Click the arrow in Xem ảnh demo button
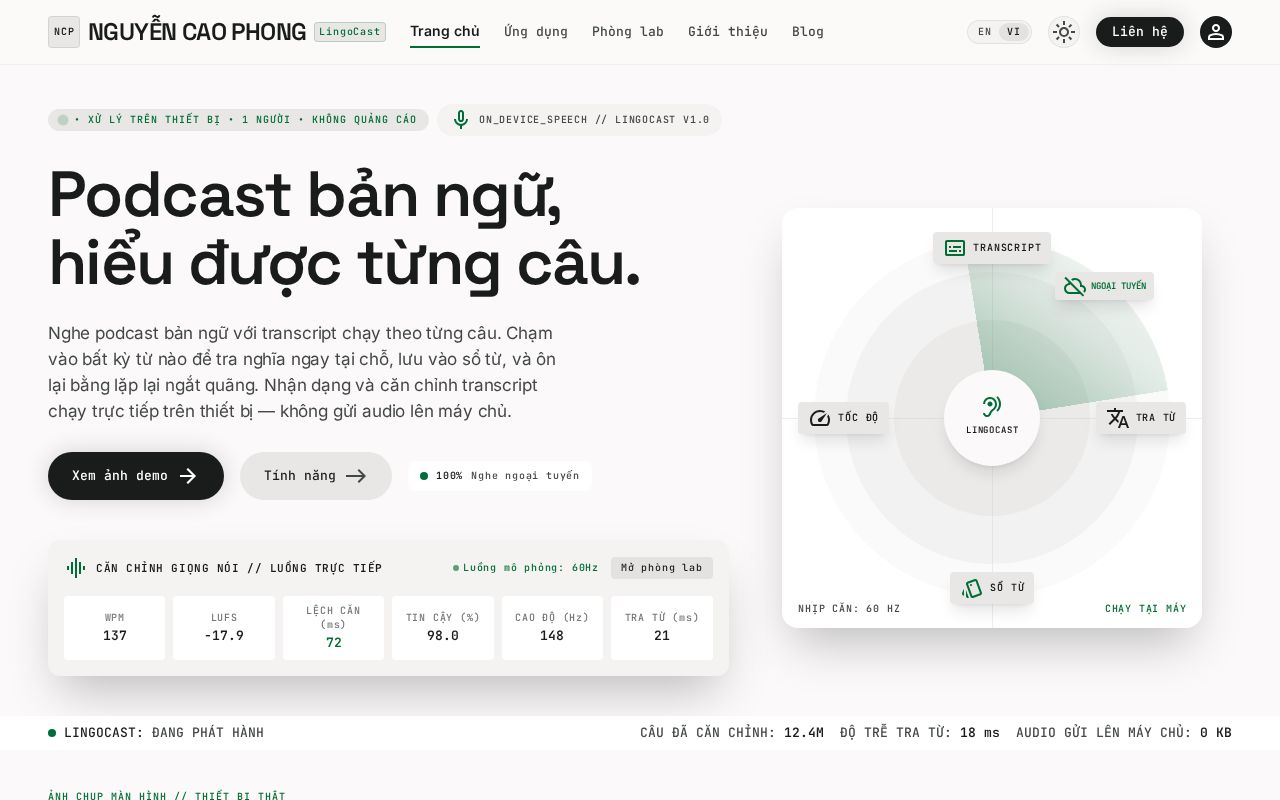The width and height of the screenshot is (1280, 800). tap(188, 476)
